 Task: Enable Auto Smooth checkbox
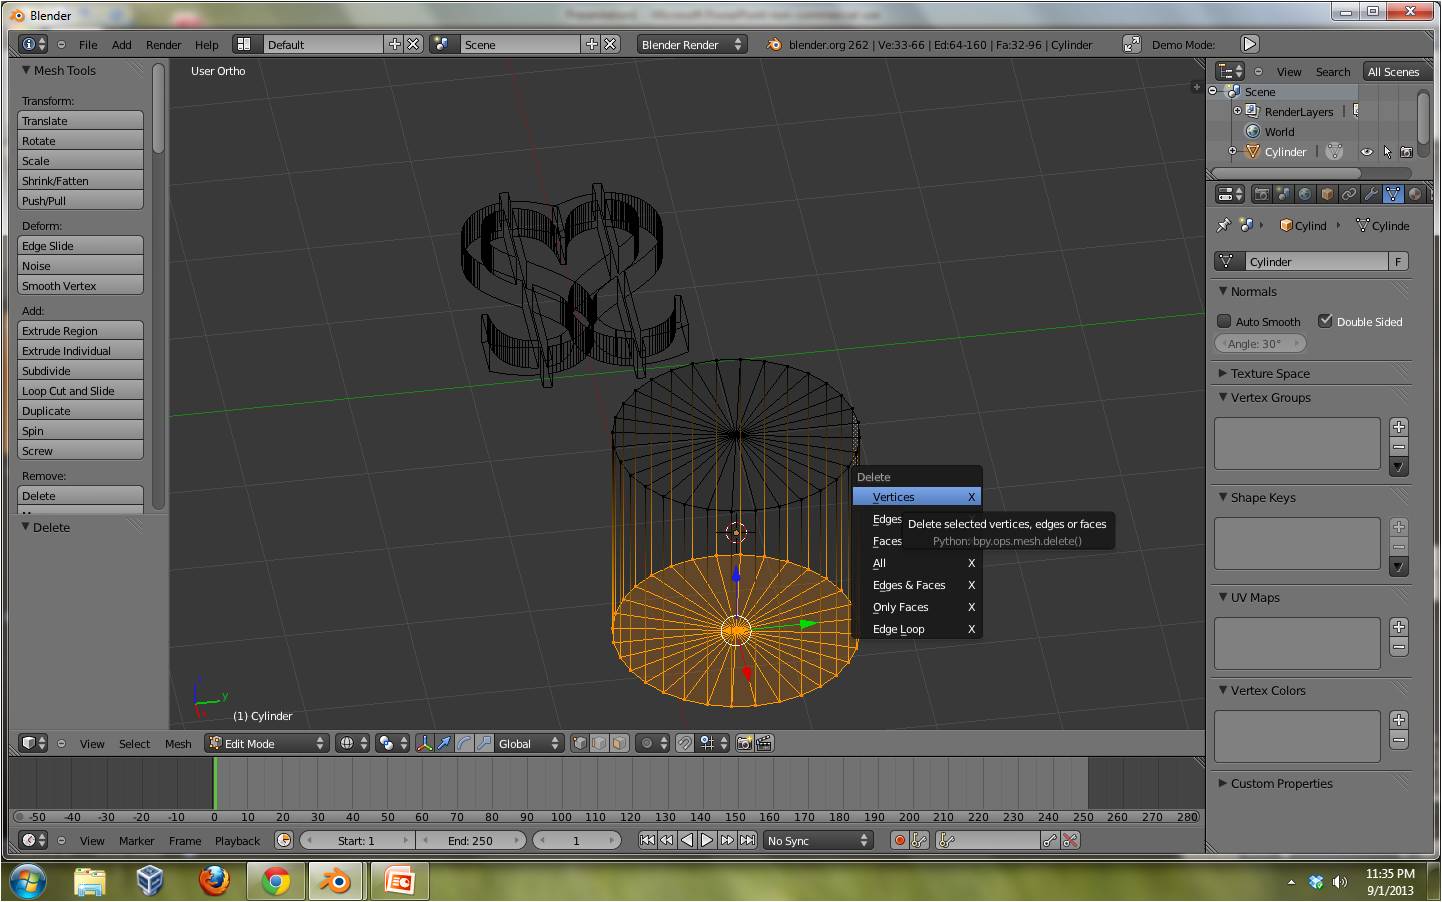(1224, 321)
